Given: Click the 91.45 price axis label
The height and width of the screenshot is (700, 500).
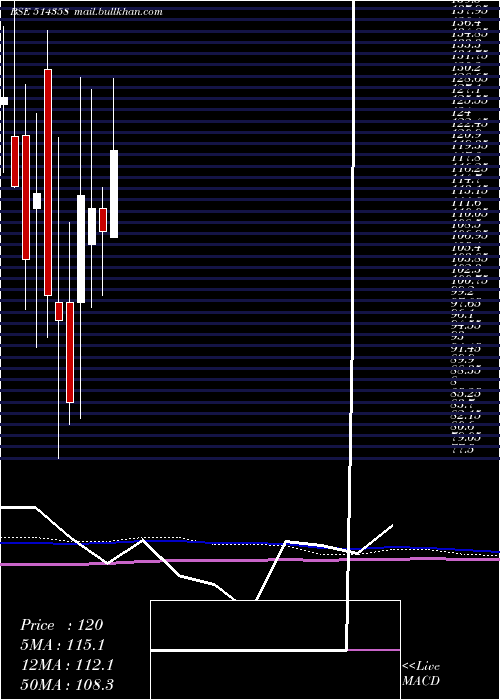Looking at the screenshot, I should coord(467,349).
